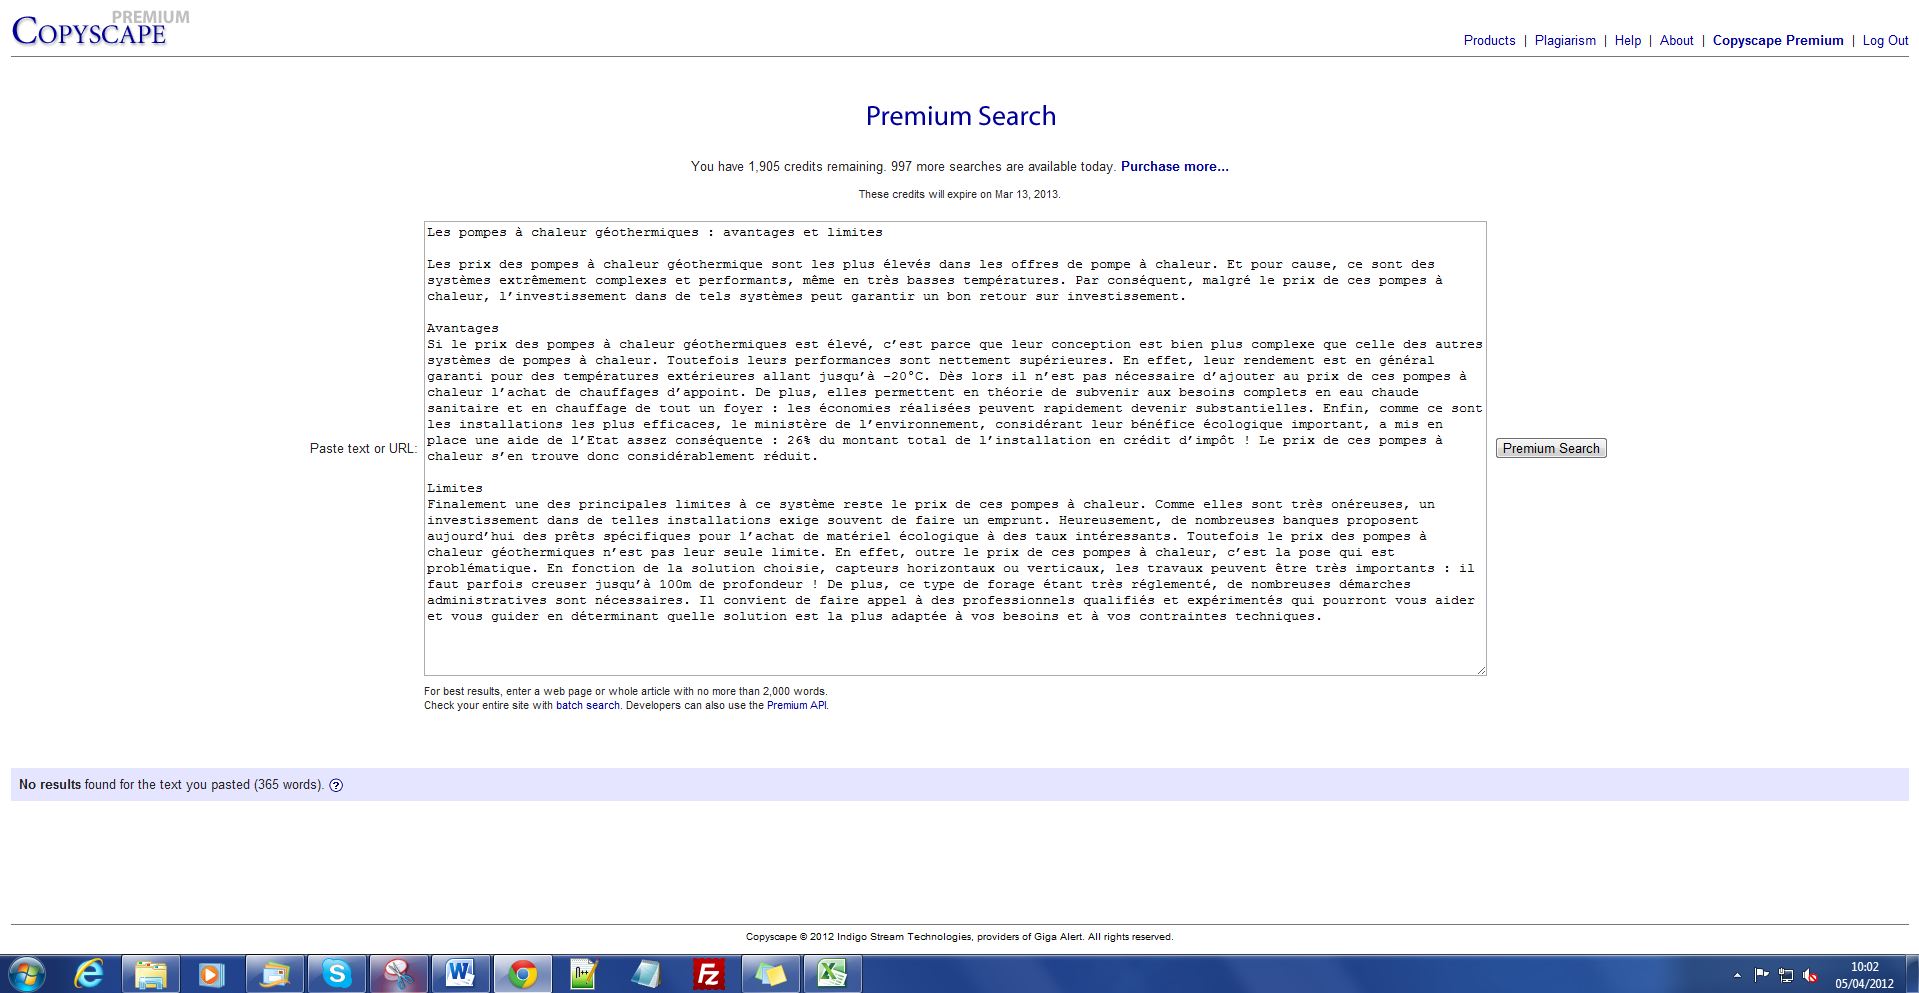Open the Help page
The image size is (1919, 993).
(x=1627, y=41)
